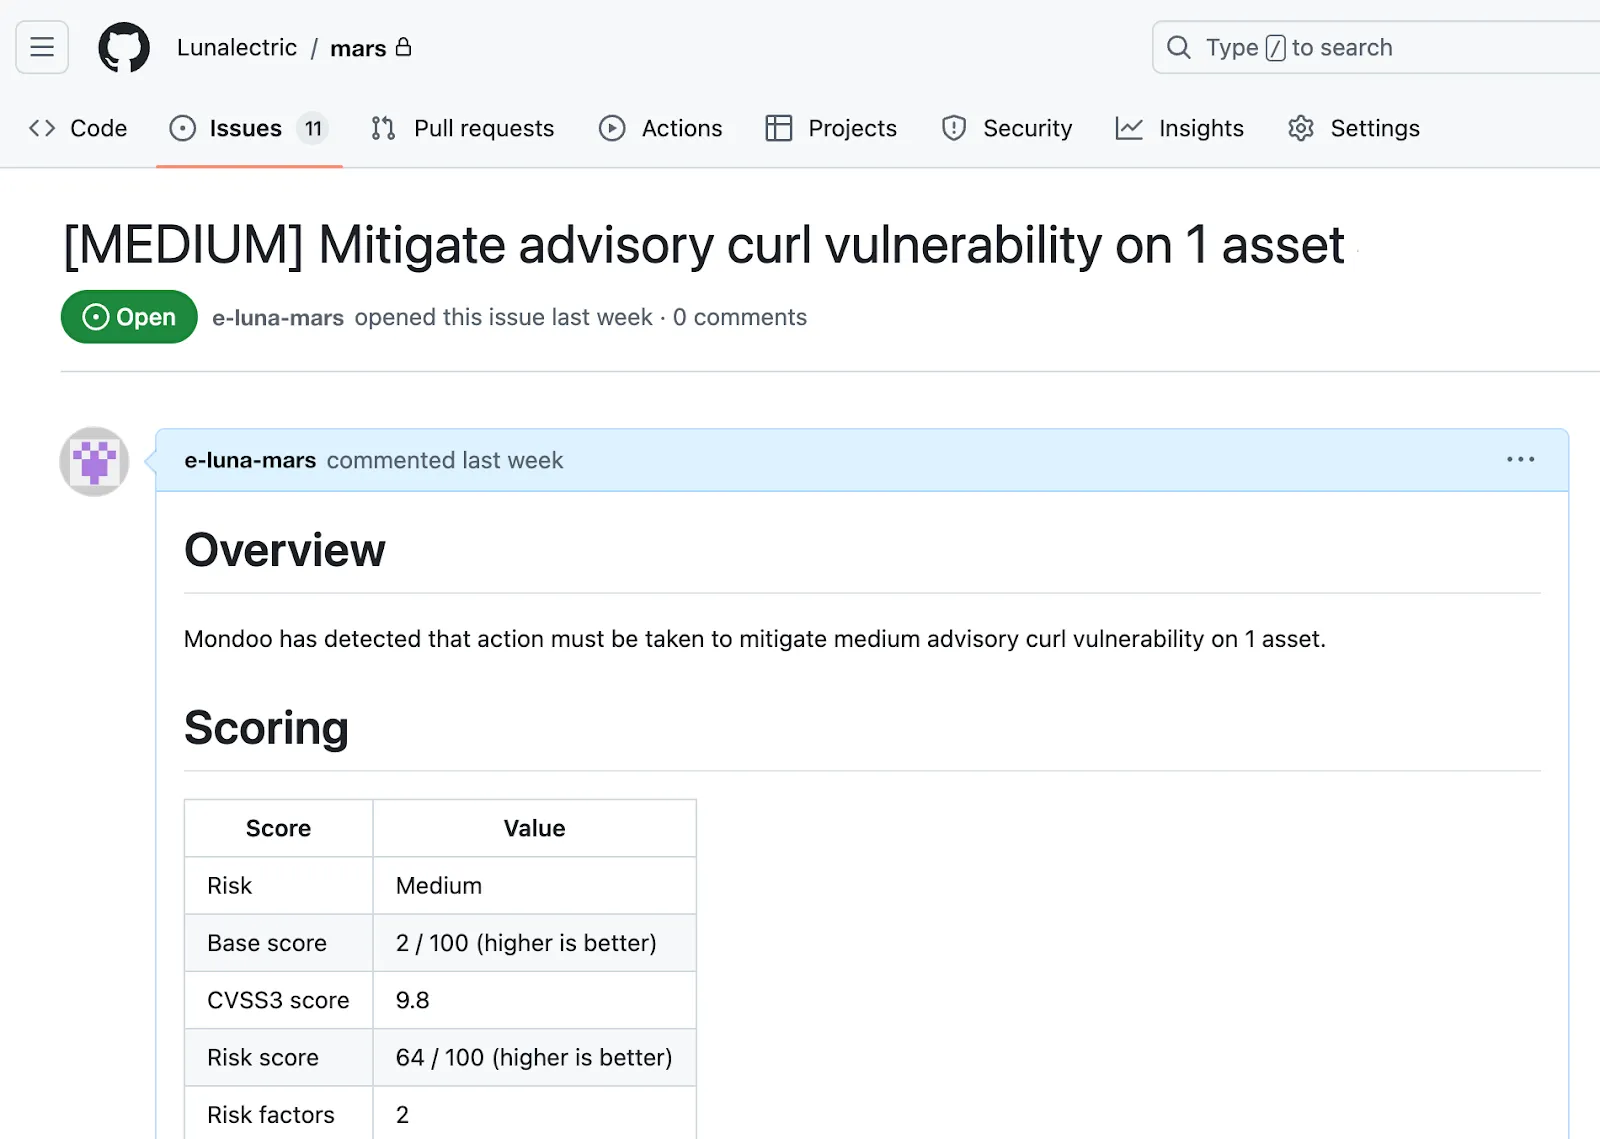
Task: Click the Issues count badge 11
Action: coord(313,128)
